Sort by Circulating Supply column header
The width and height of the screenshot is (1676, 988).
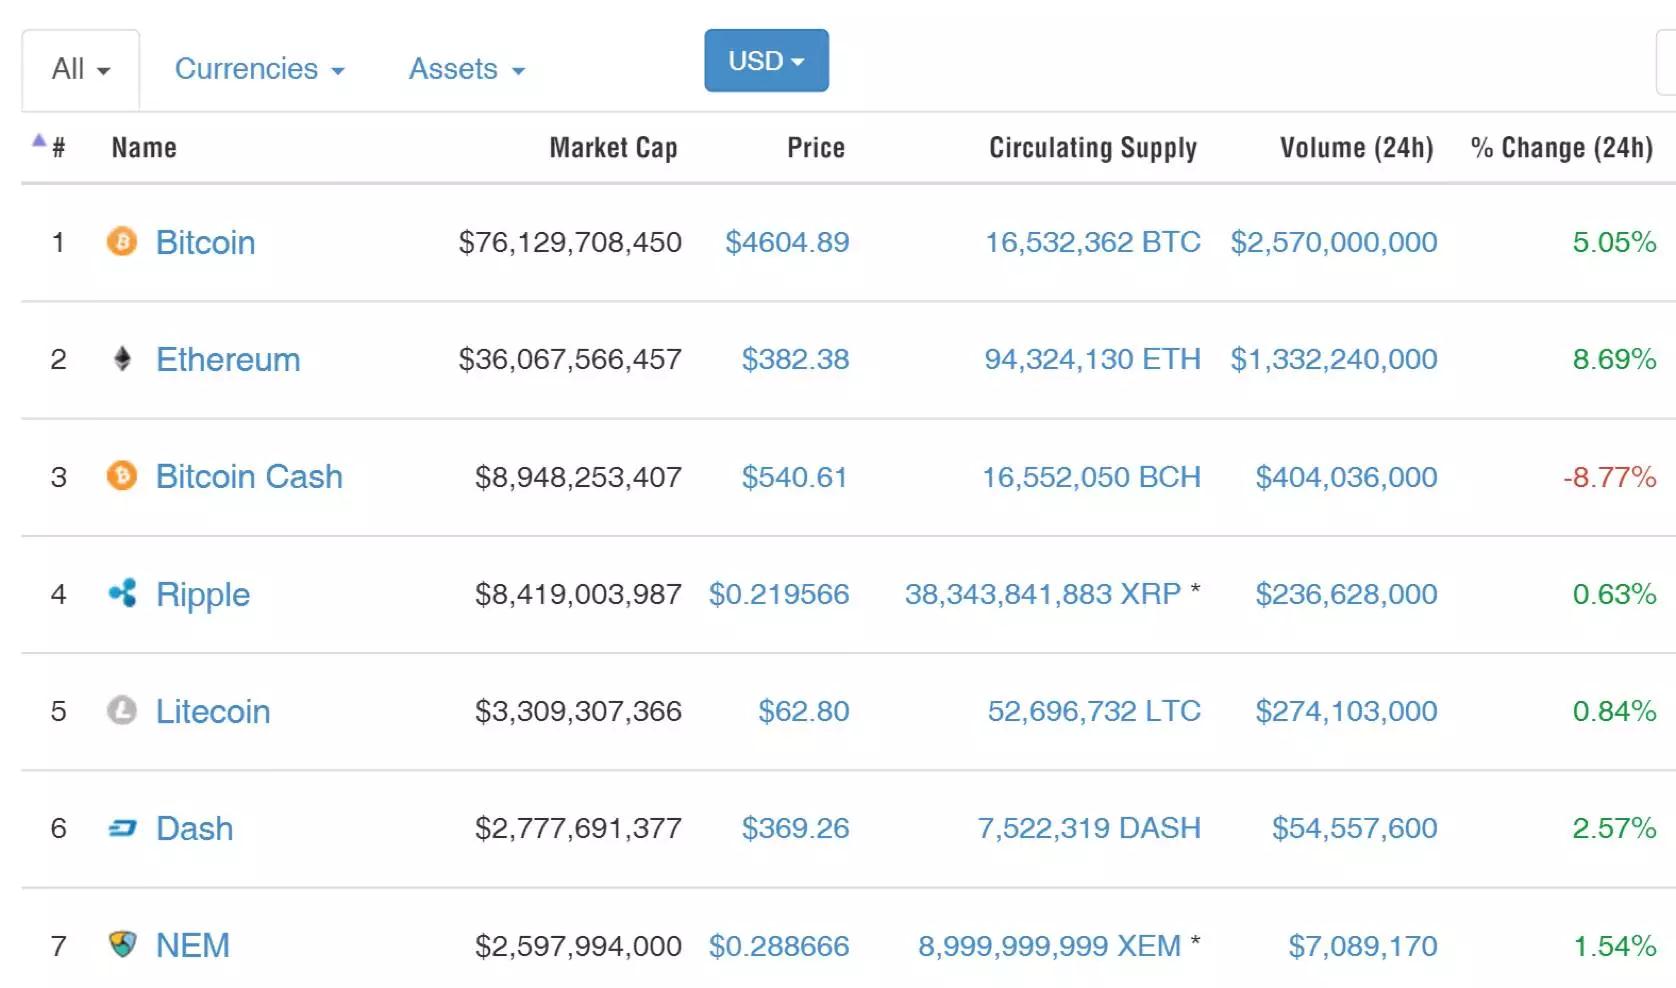(x=1093, y=148)
